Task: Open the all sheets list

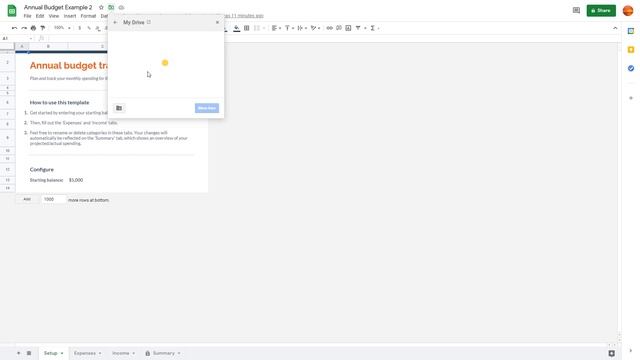Action: (x=29, y=353)
